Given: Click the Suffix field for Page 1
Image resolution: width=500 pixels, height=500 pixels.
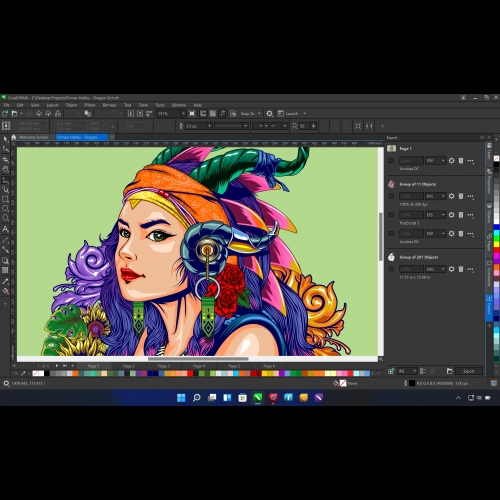Looking at the screenshot, I should [411, 161].
